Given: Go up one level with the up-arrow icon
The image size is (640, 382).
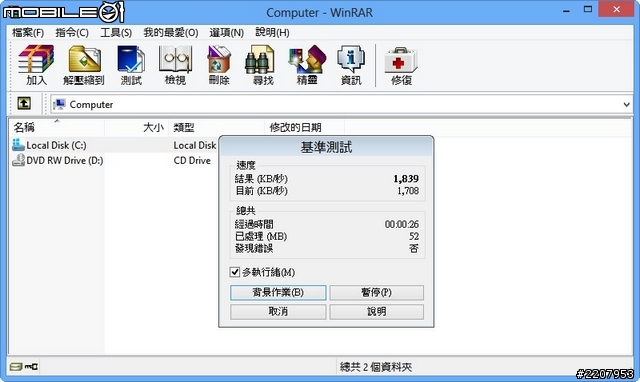Looking at the screenshot, I should [24, 104].
